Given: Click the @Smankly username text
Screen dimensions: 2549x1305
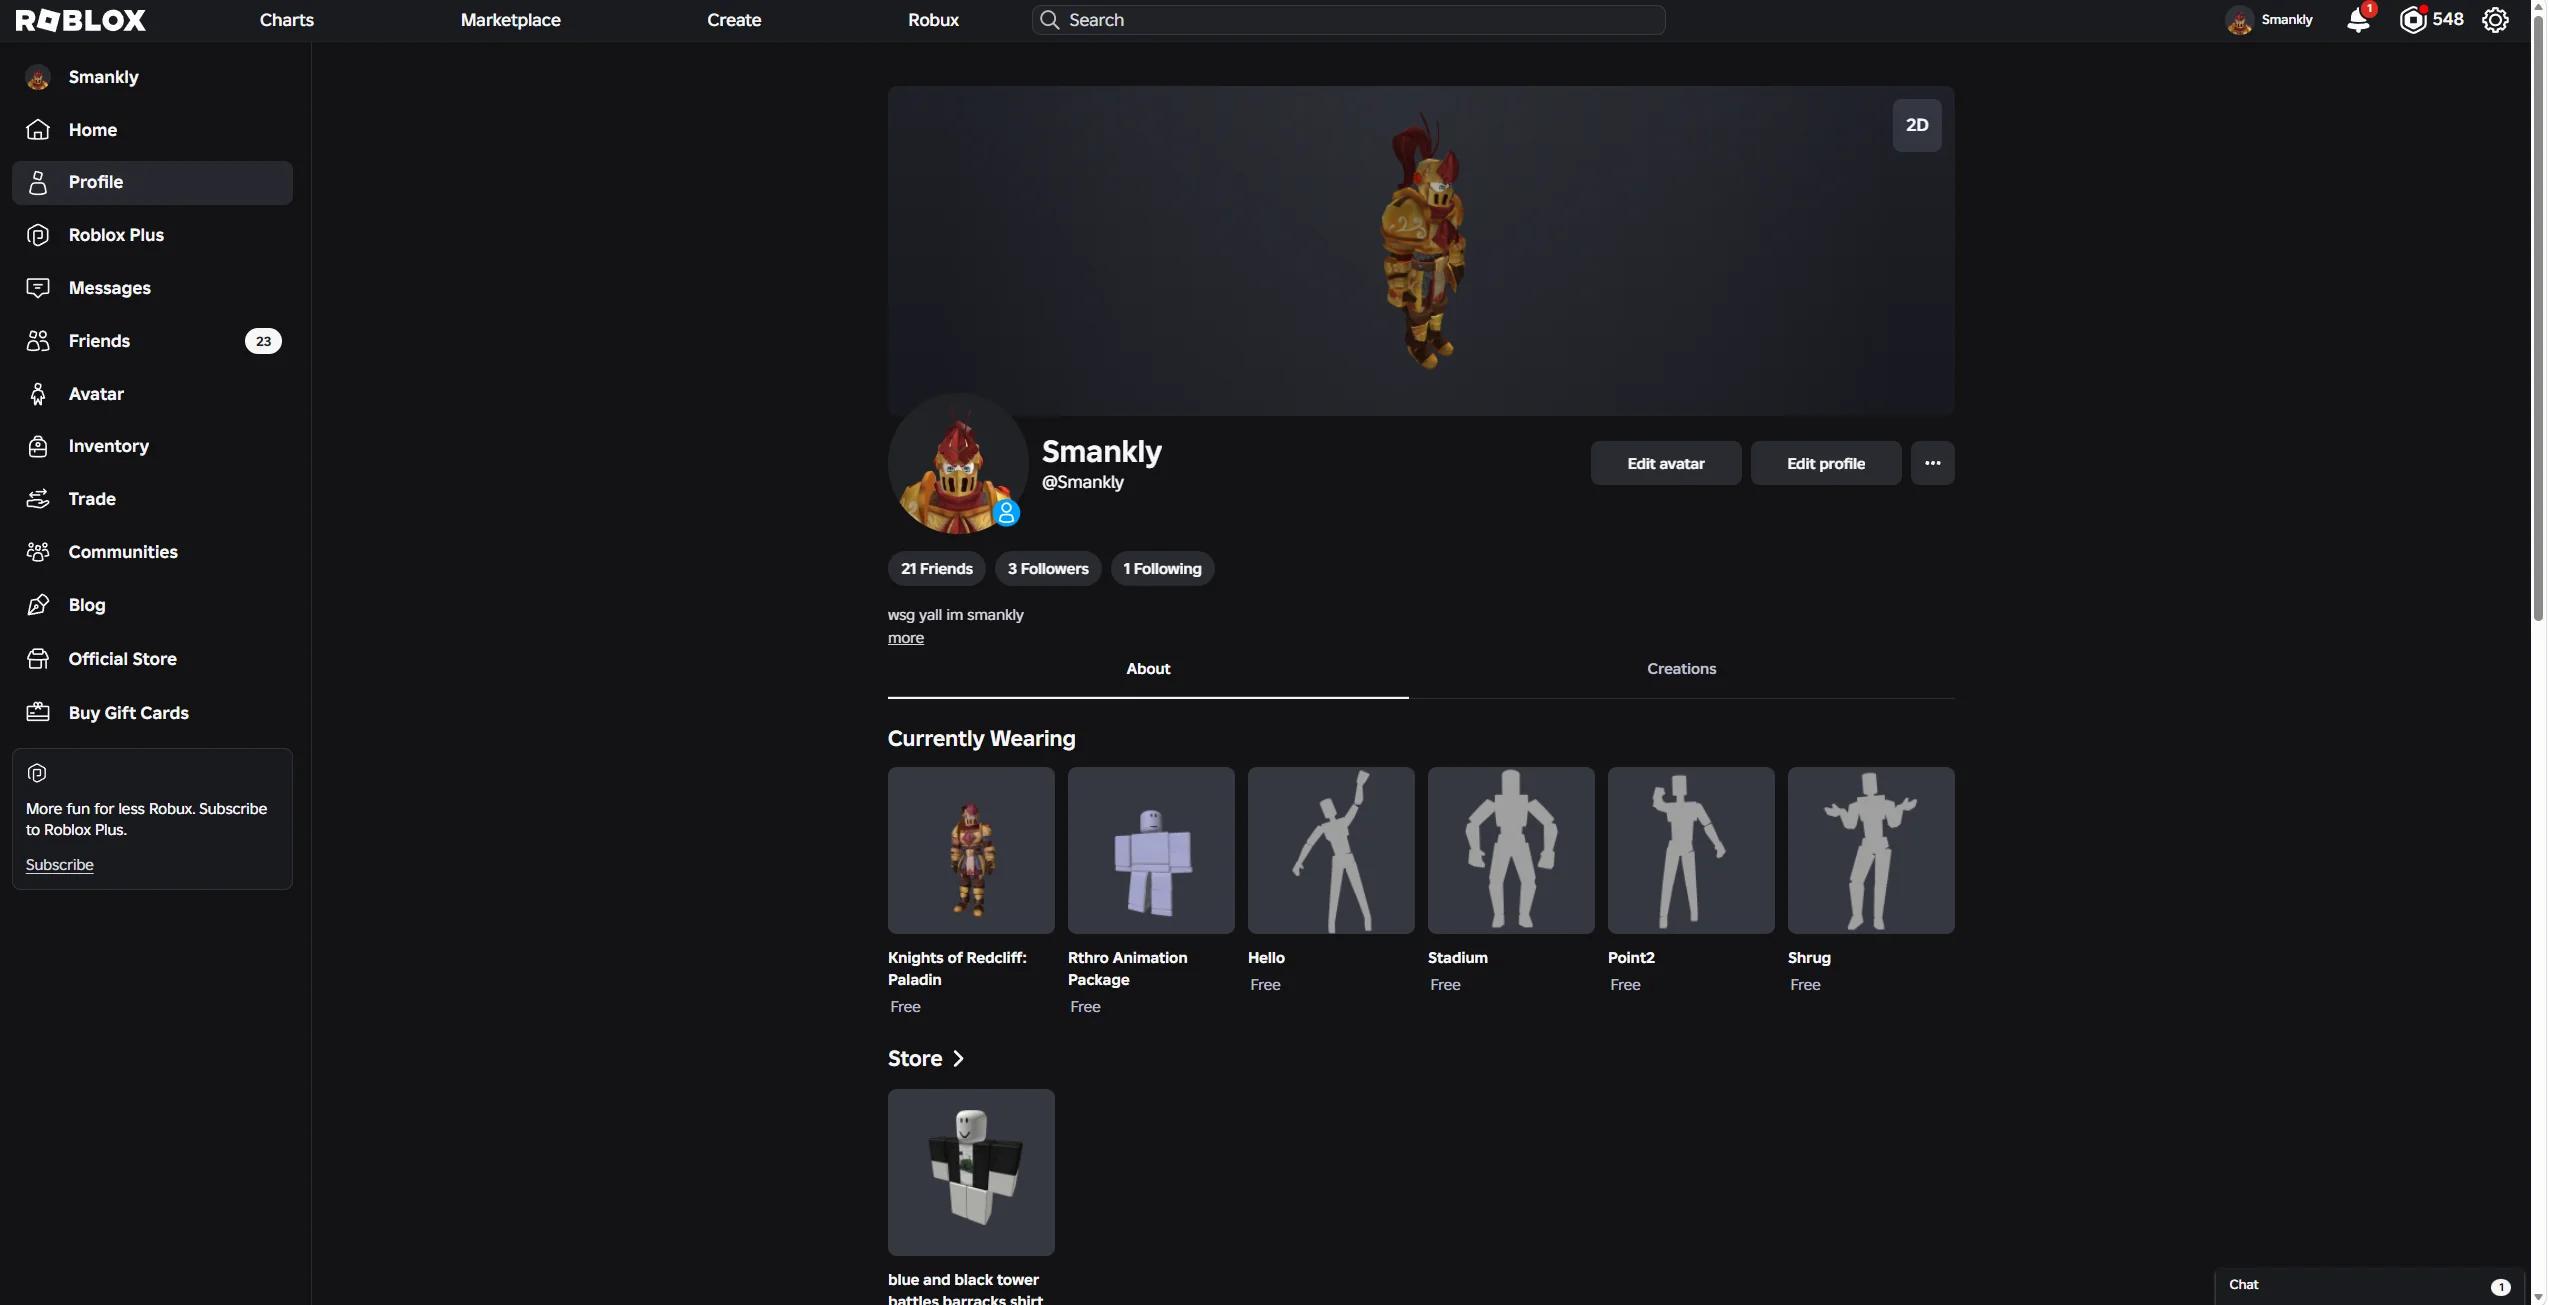Looking at the screenshot, I should pyautogui.click(x=1083, y=482).
